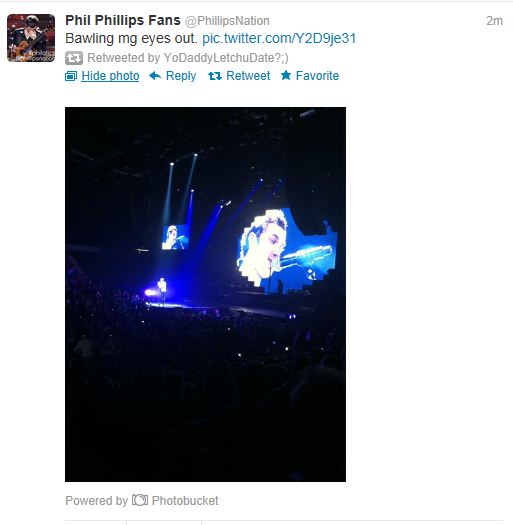Open the @PhillipsNation handle link

227,21
